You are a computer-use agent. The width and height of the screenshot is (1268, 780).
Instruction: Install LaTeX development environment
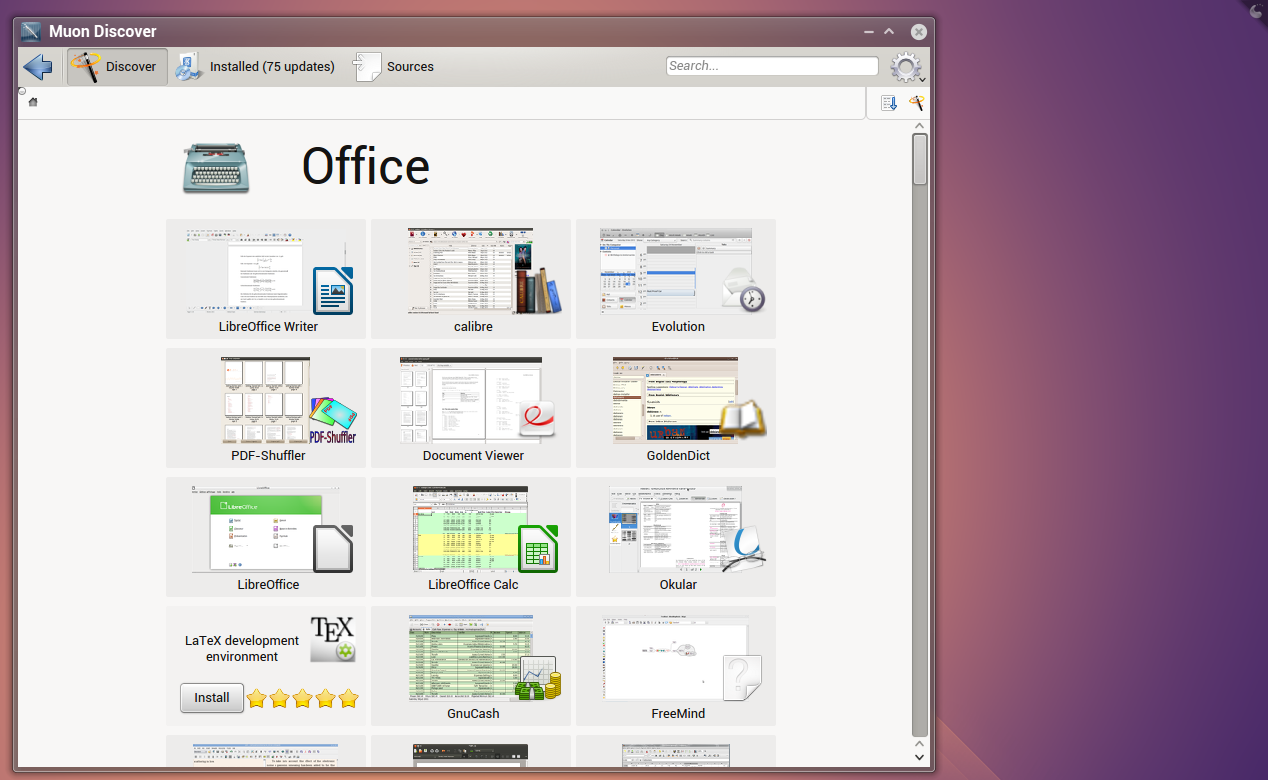(212, 698)
